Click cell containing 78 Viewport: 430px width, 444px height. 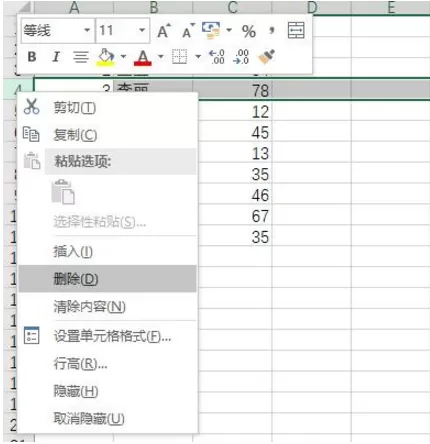(232, 90)
